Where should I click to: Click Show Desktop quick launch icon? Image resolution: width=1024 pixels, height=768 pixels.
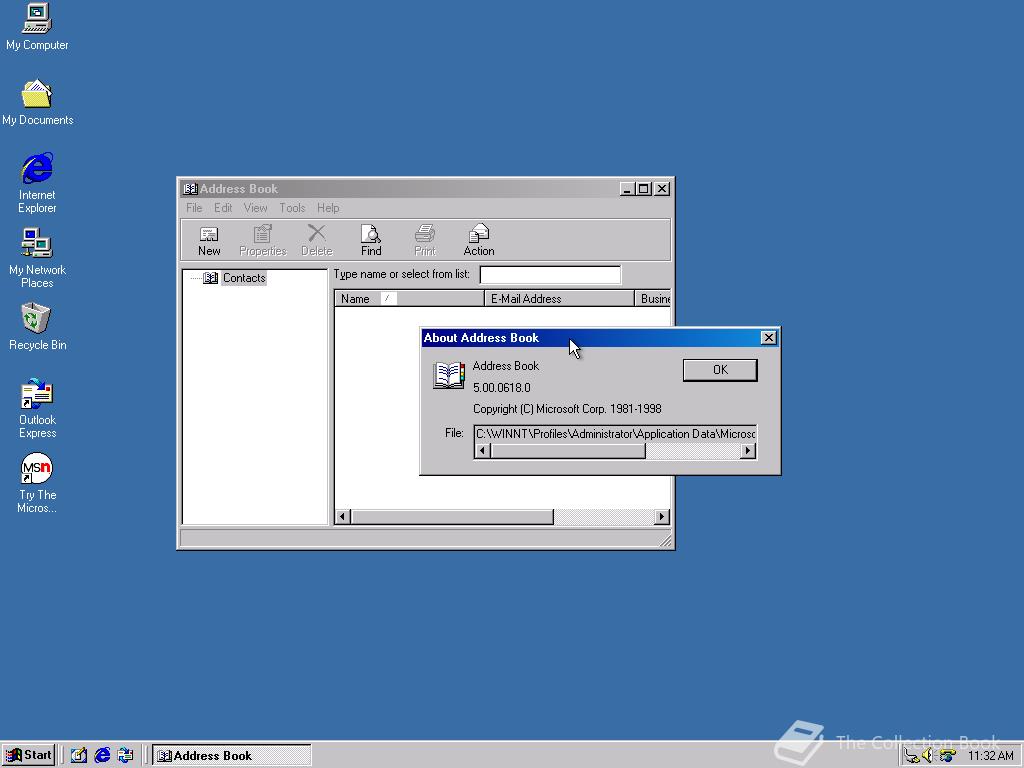[78, 756]
